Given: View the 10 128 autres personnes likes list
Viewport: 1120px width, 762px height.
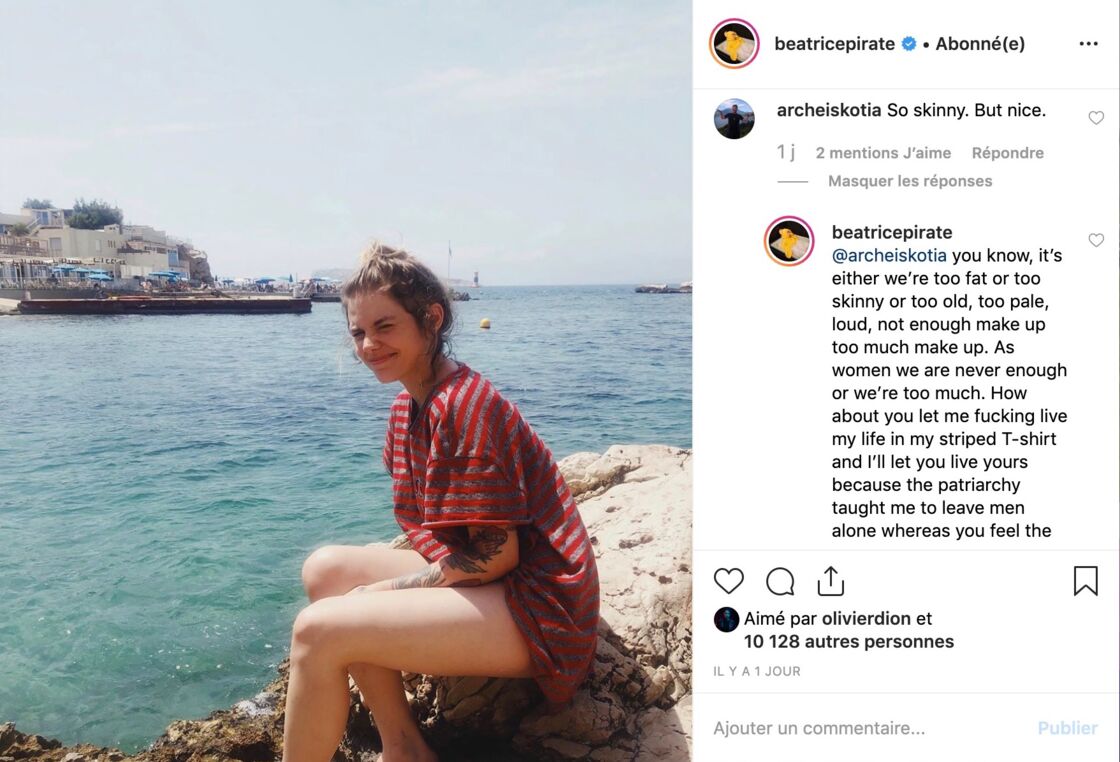Looking at the screenshot, I should [x=849, y=641].
